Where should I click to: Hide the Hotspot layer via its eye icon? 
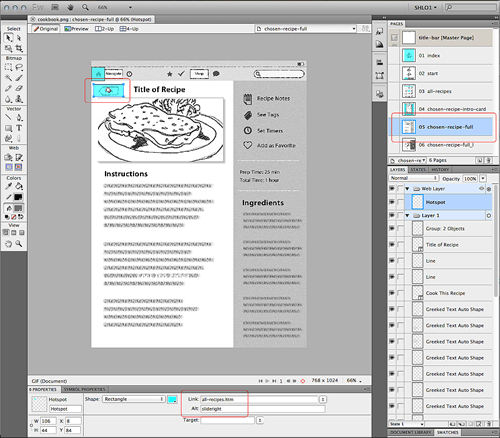tap(392, 202)
